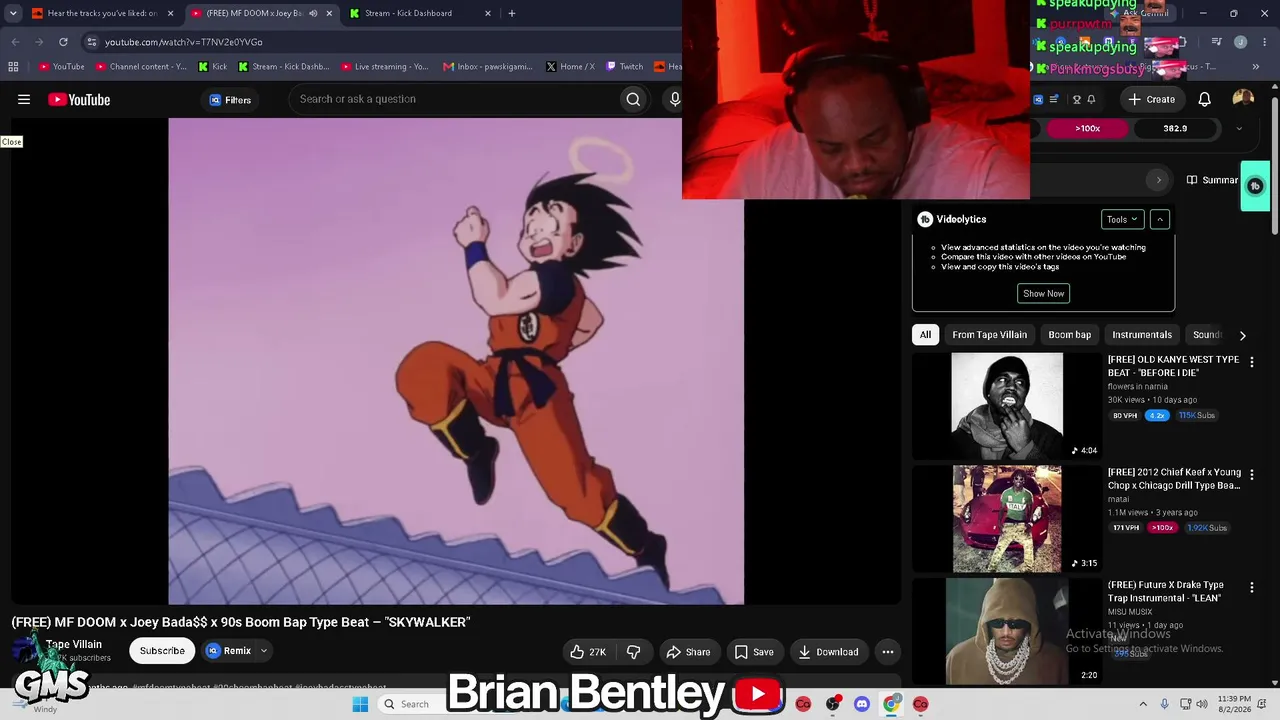Click Show Now in Videolytics
This screenshot has width=1280, height=720.
tap(1043, 293)
